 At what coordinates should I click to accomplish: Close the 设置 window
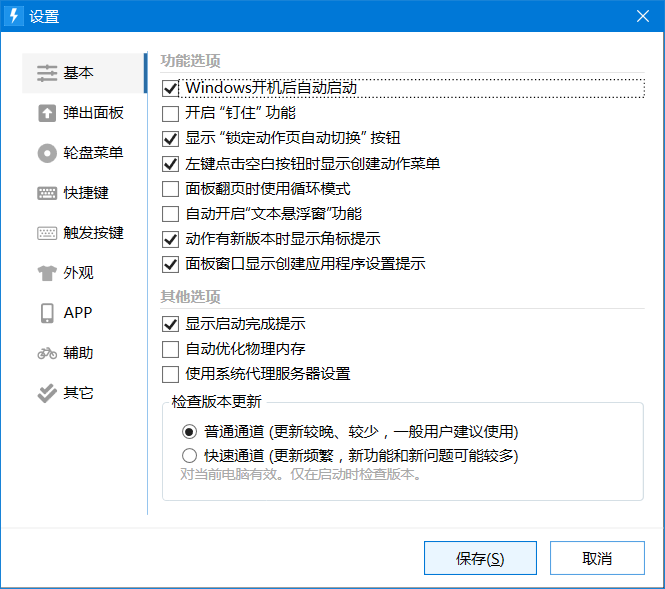pos(643,16)
